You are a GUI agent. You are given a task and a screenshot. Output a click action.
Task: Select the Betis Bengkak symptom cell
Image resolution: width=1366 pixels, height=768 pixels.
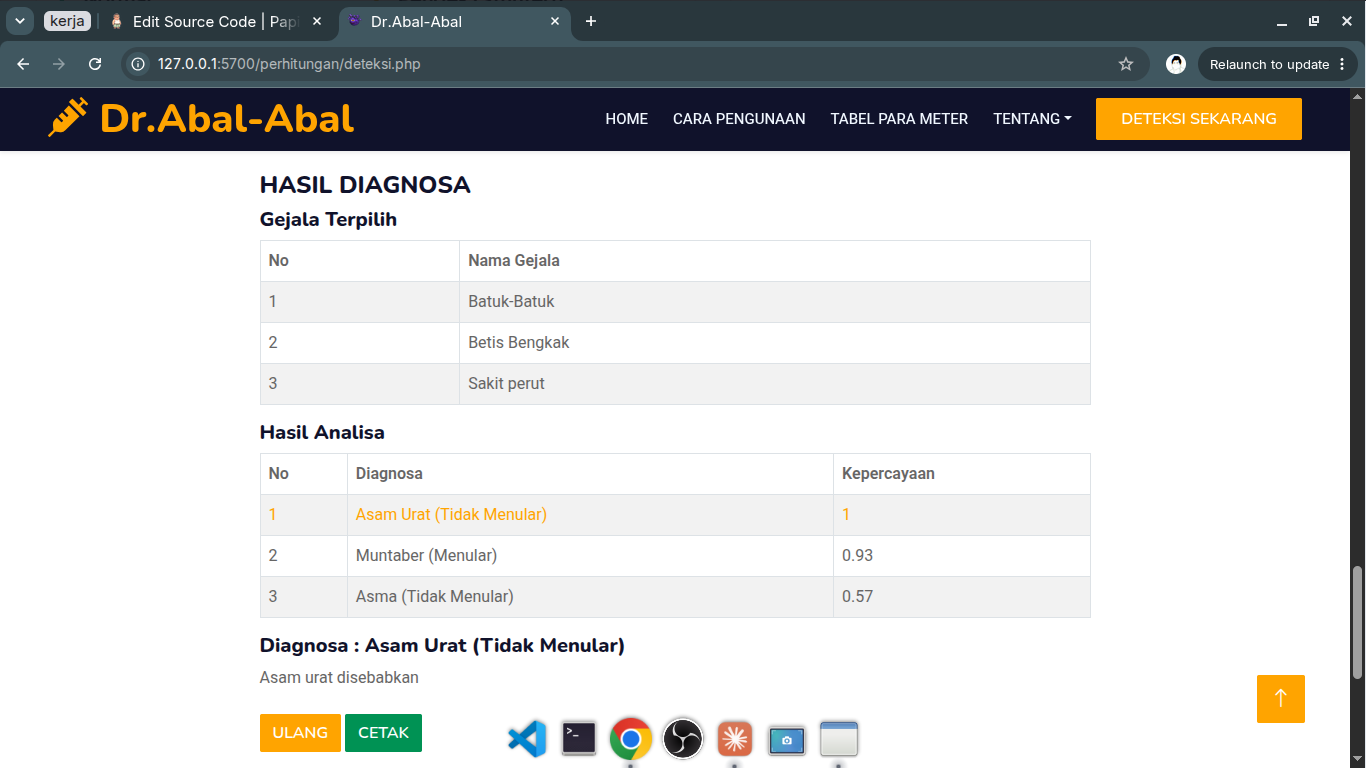click(x=775, y=342)
